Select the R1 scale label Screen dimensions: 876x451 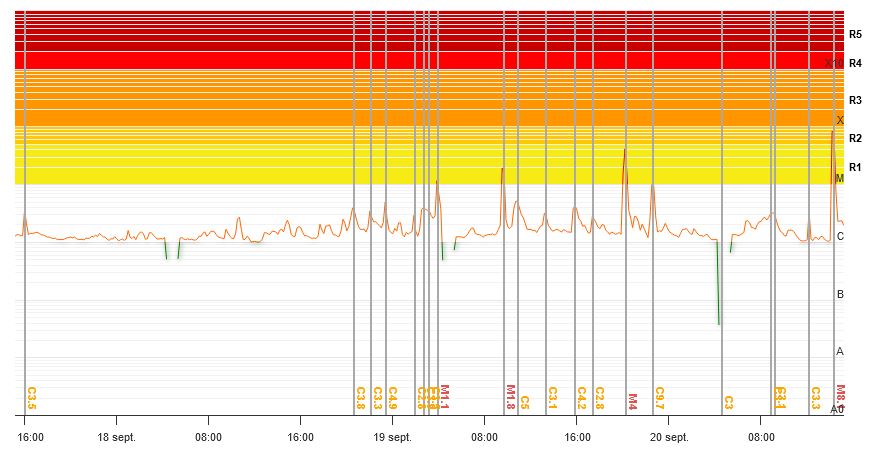tap(854, 167)
